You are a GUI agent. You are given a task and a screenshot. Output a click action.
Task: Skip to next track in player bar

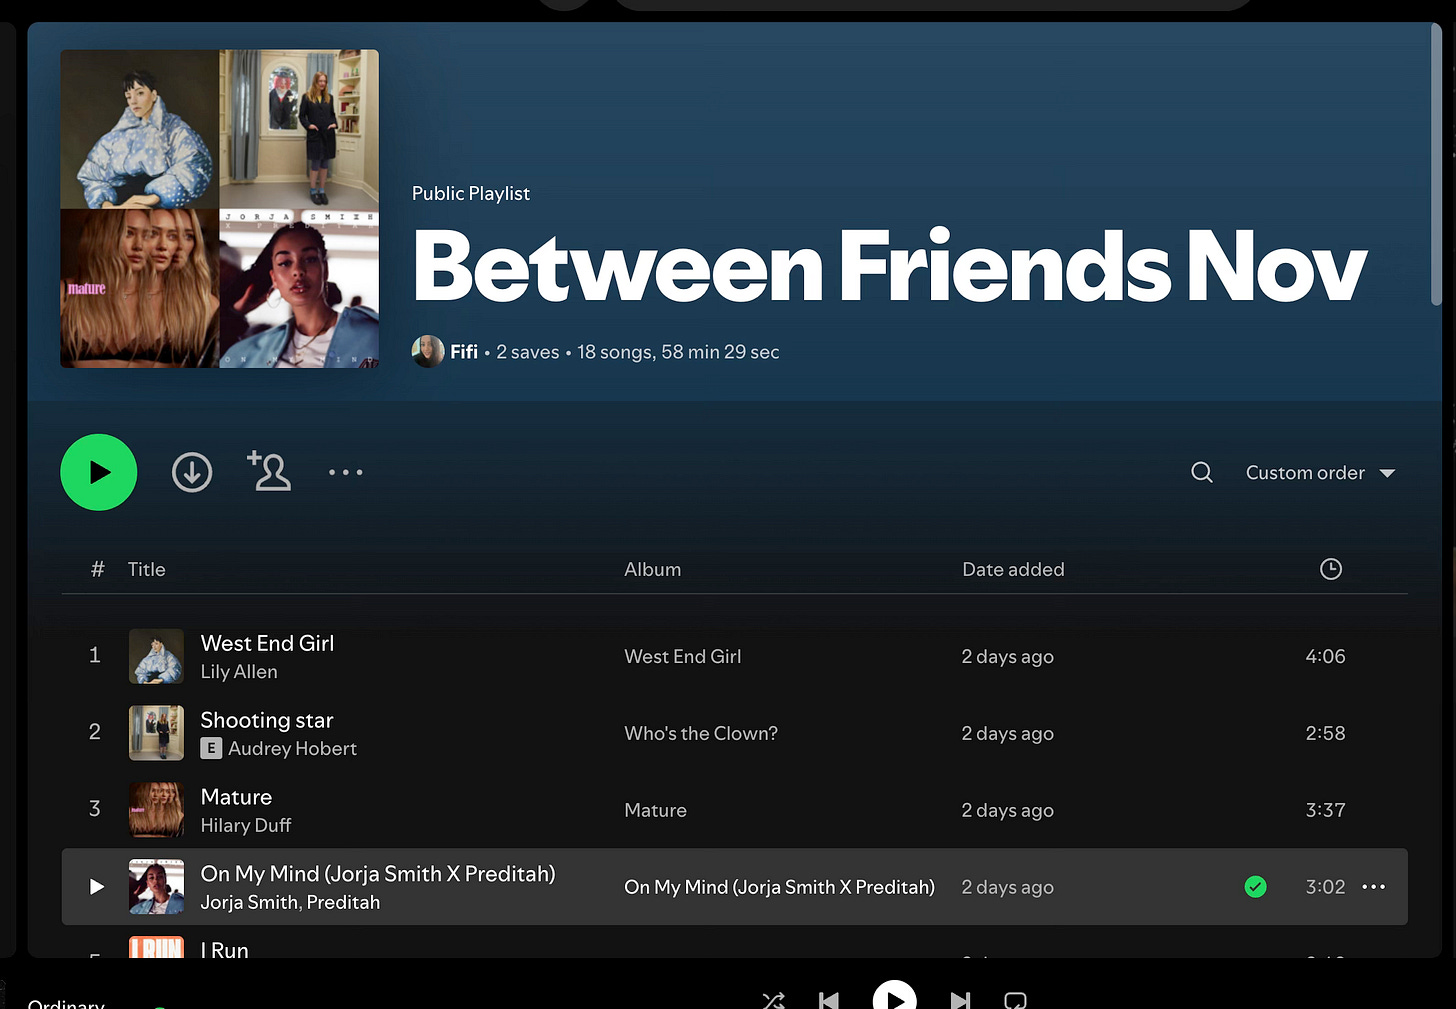pos(960,1000)
